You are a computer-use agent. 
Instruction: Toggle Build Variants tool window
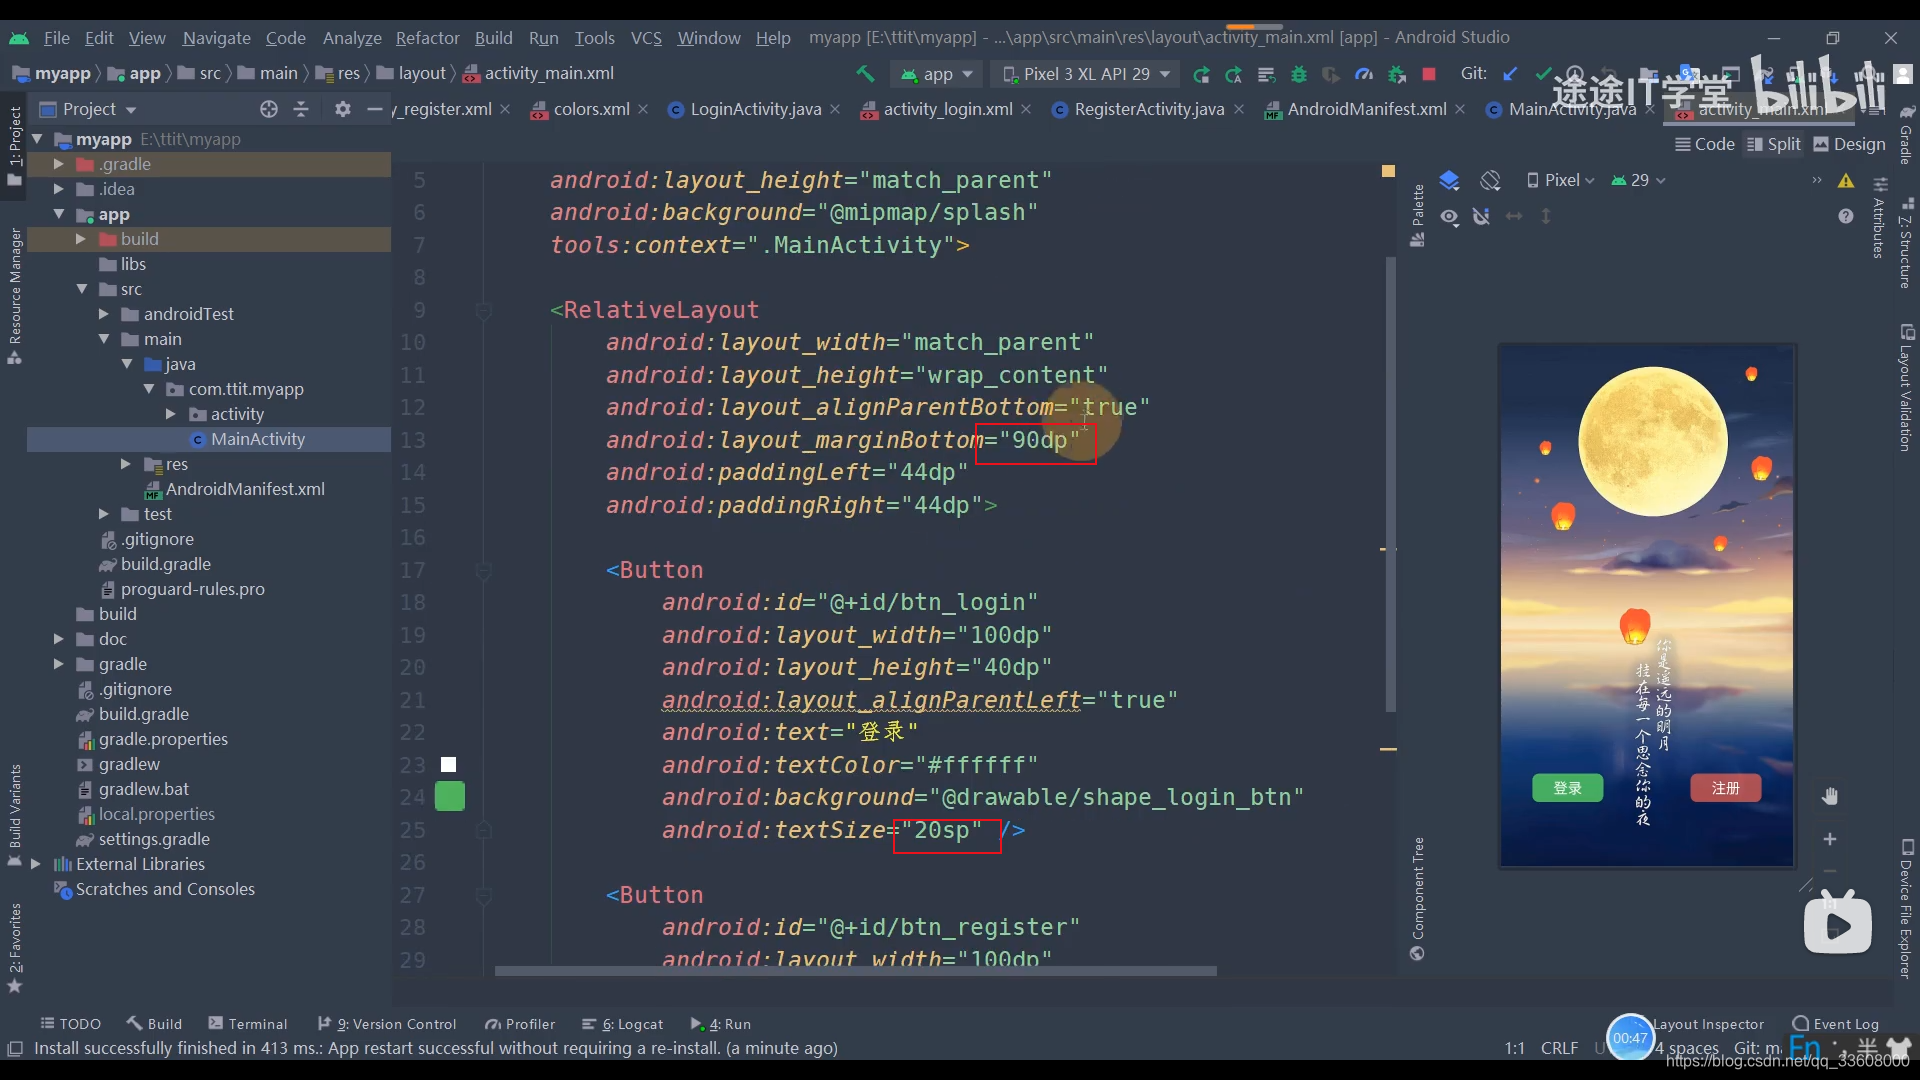coord(14,814)
